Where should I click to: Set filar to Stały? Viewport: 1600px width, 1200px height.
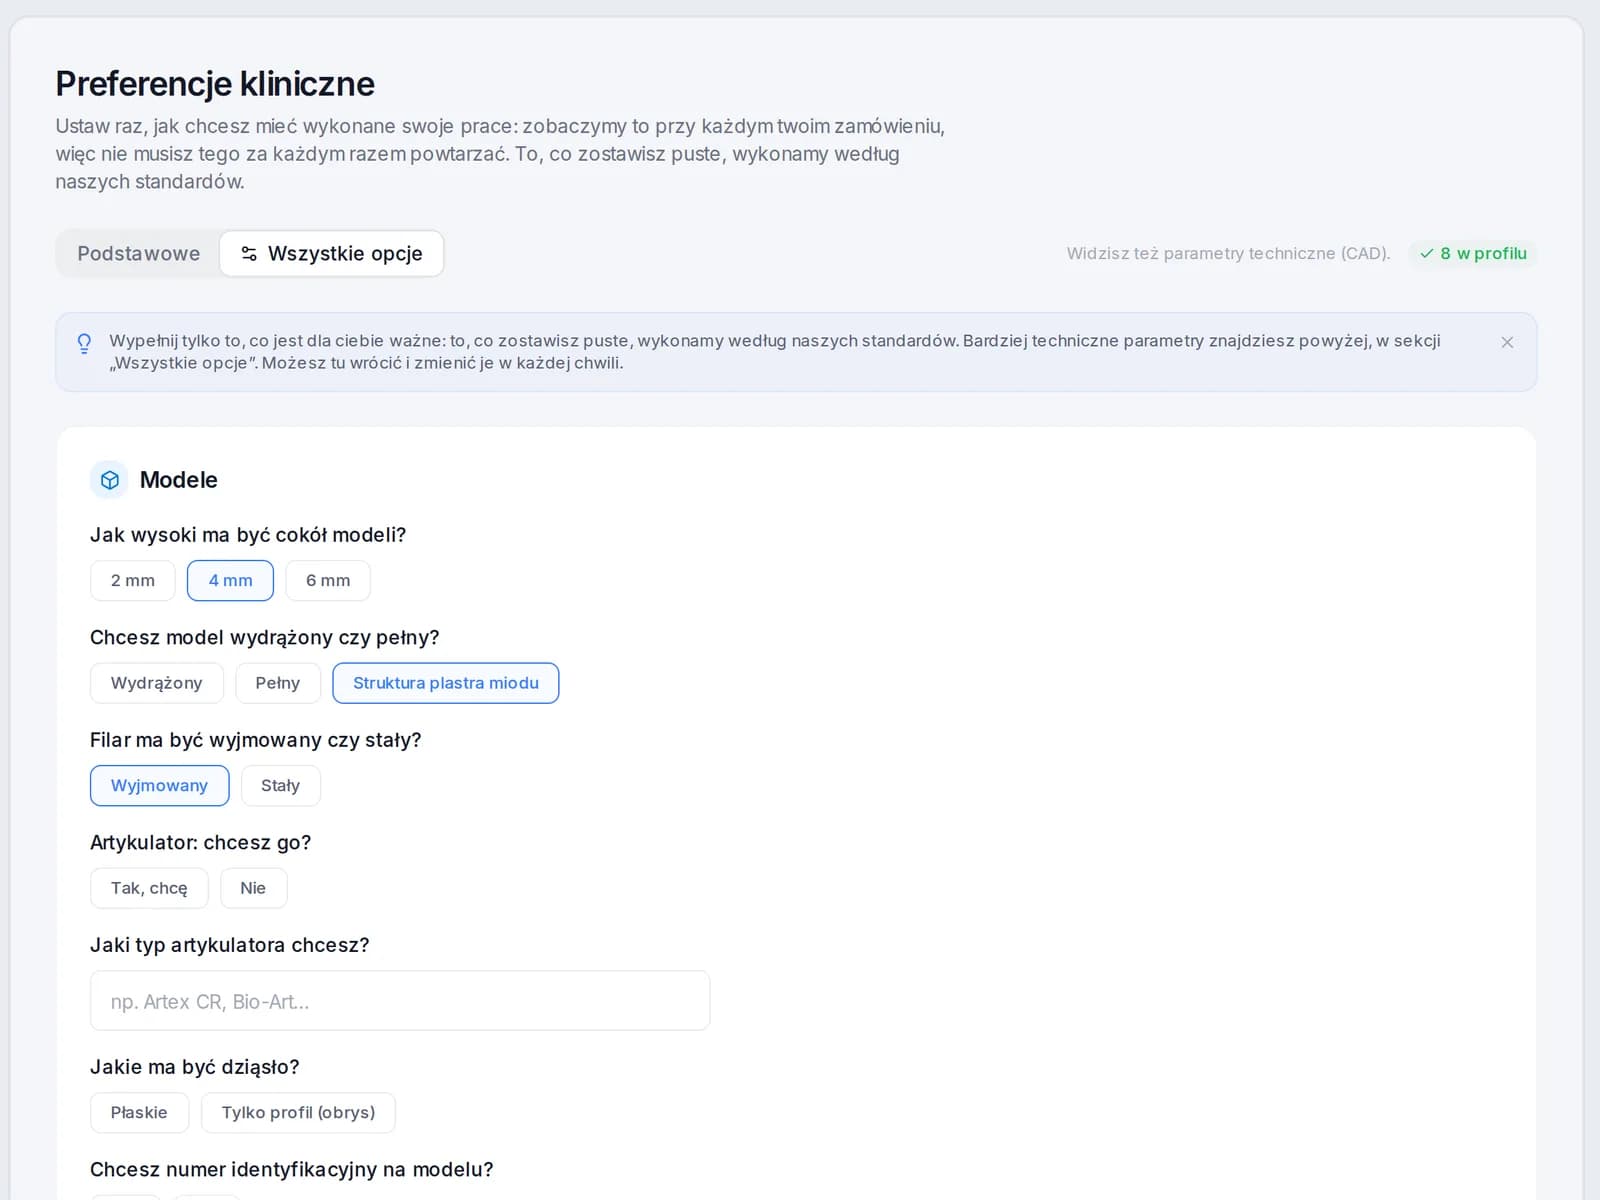281,786
